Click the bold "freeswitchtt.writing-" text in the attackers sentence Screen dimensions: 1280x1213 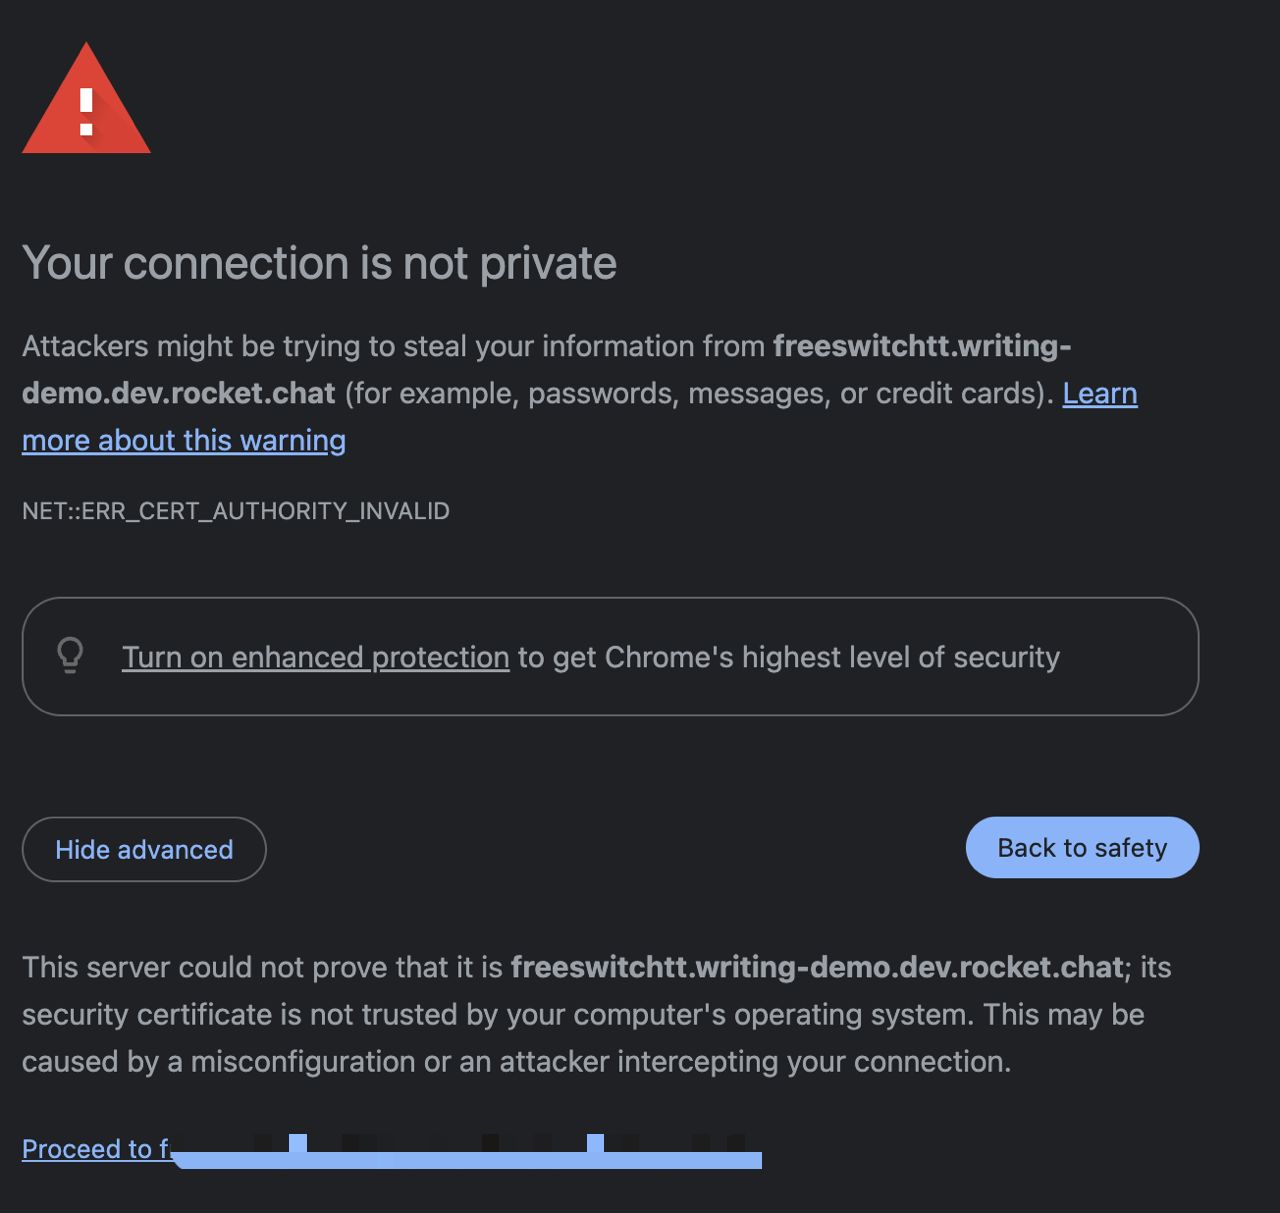coord(921,346)
